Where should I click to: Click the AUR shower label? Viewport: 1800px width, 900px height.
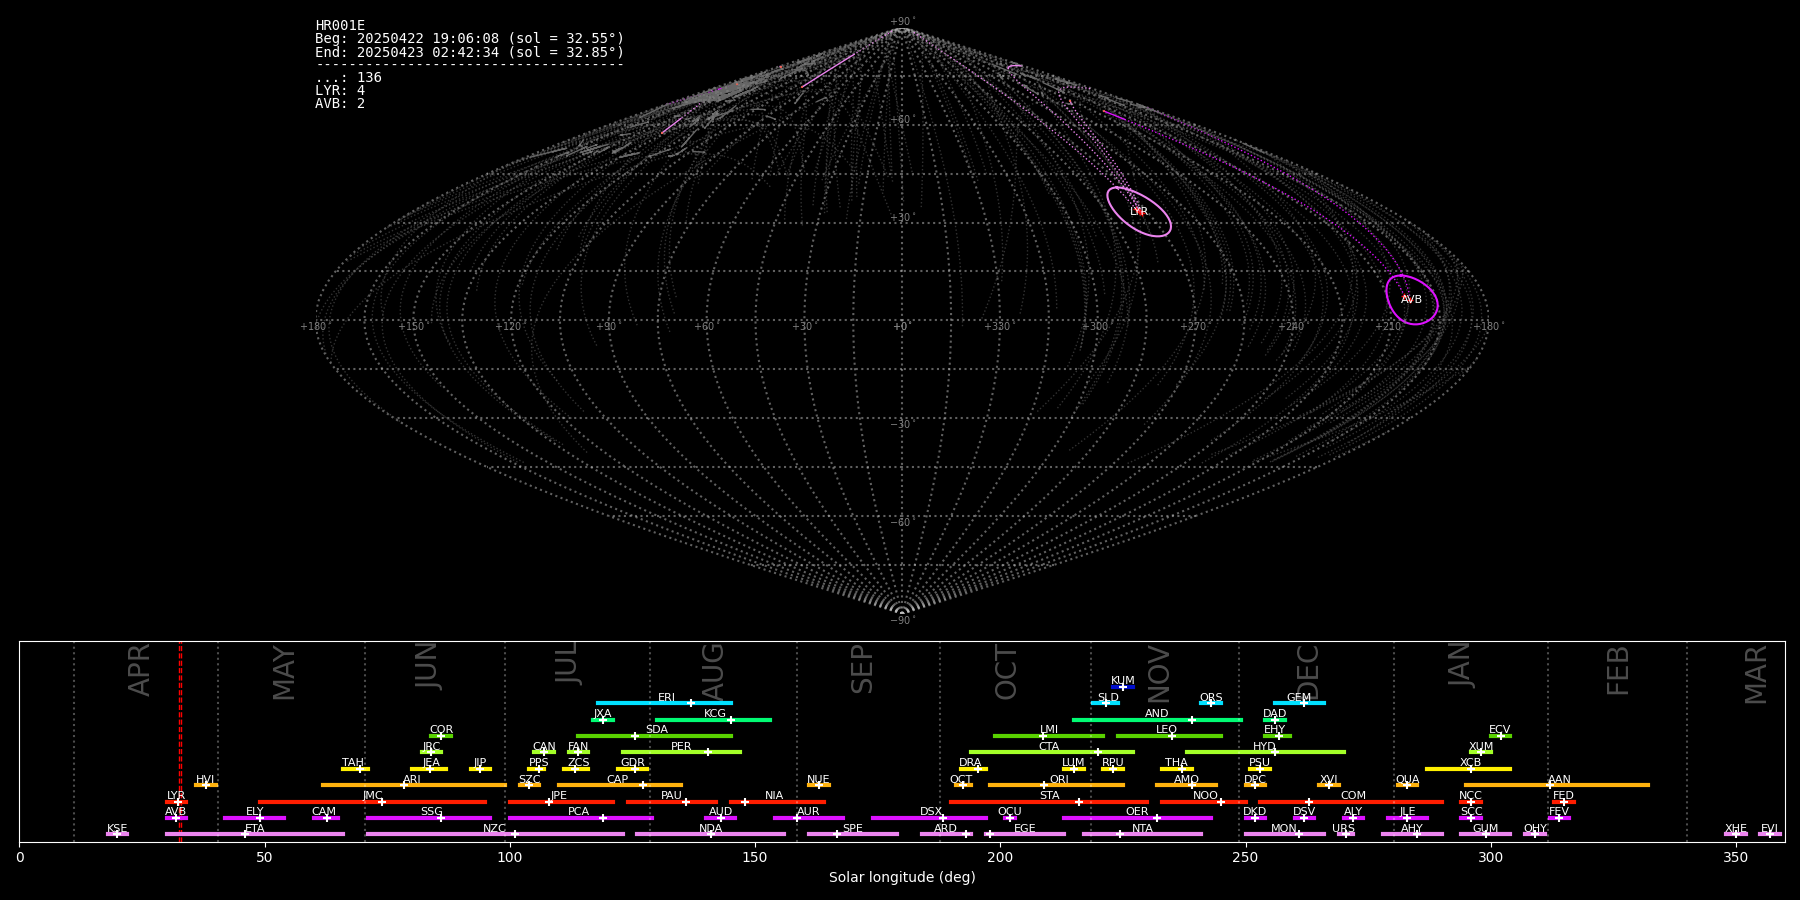(x=808, y=812)
